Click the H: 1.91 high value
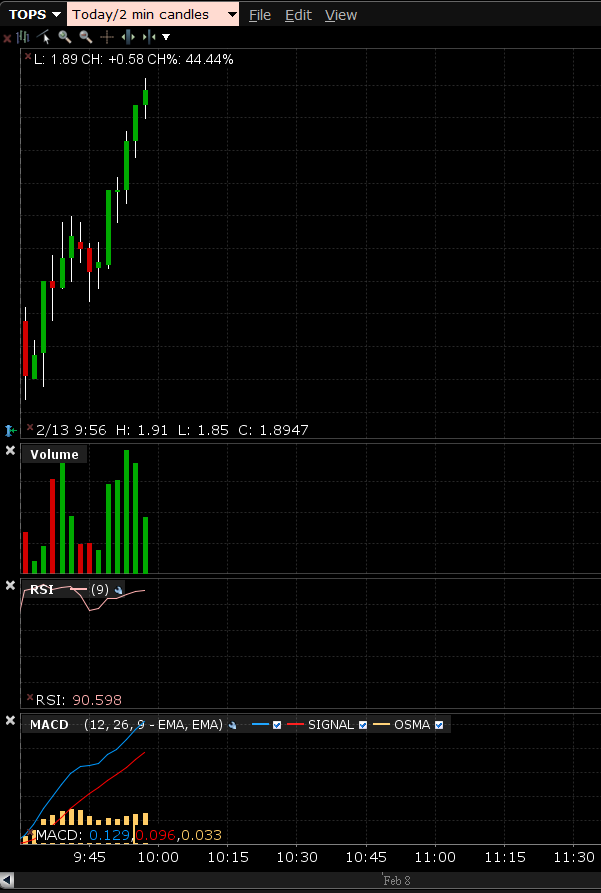 [142, 430]
